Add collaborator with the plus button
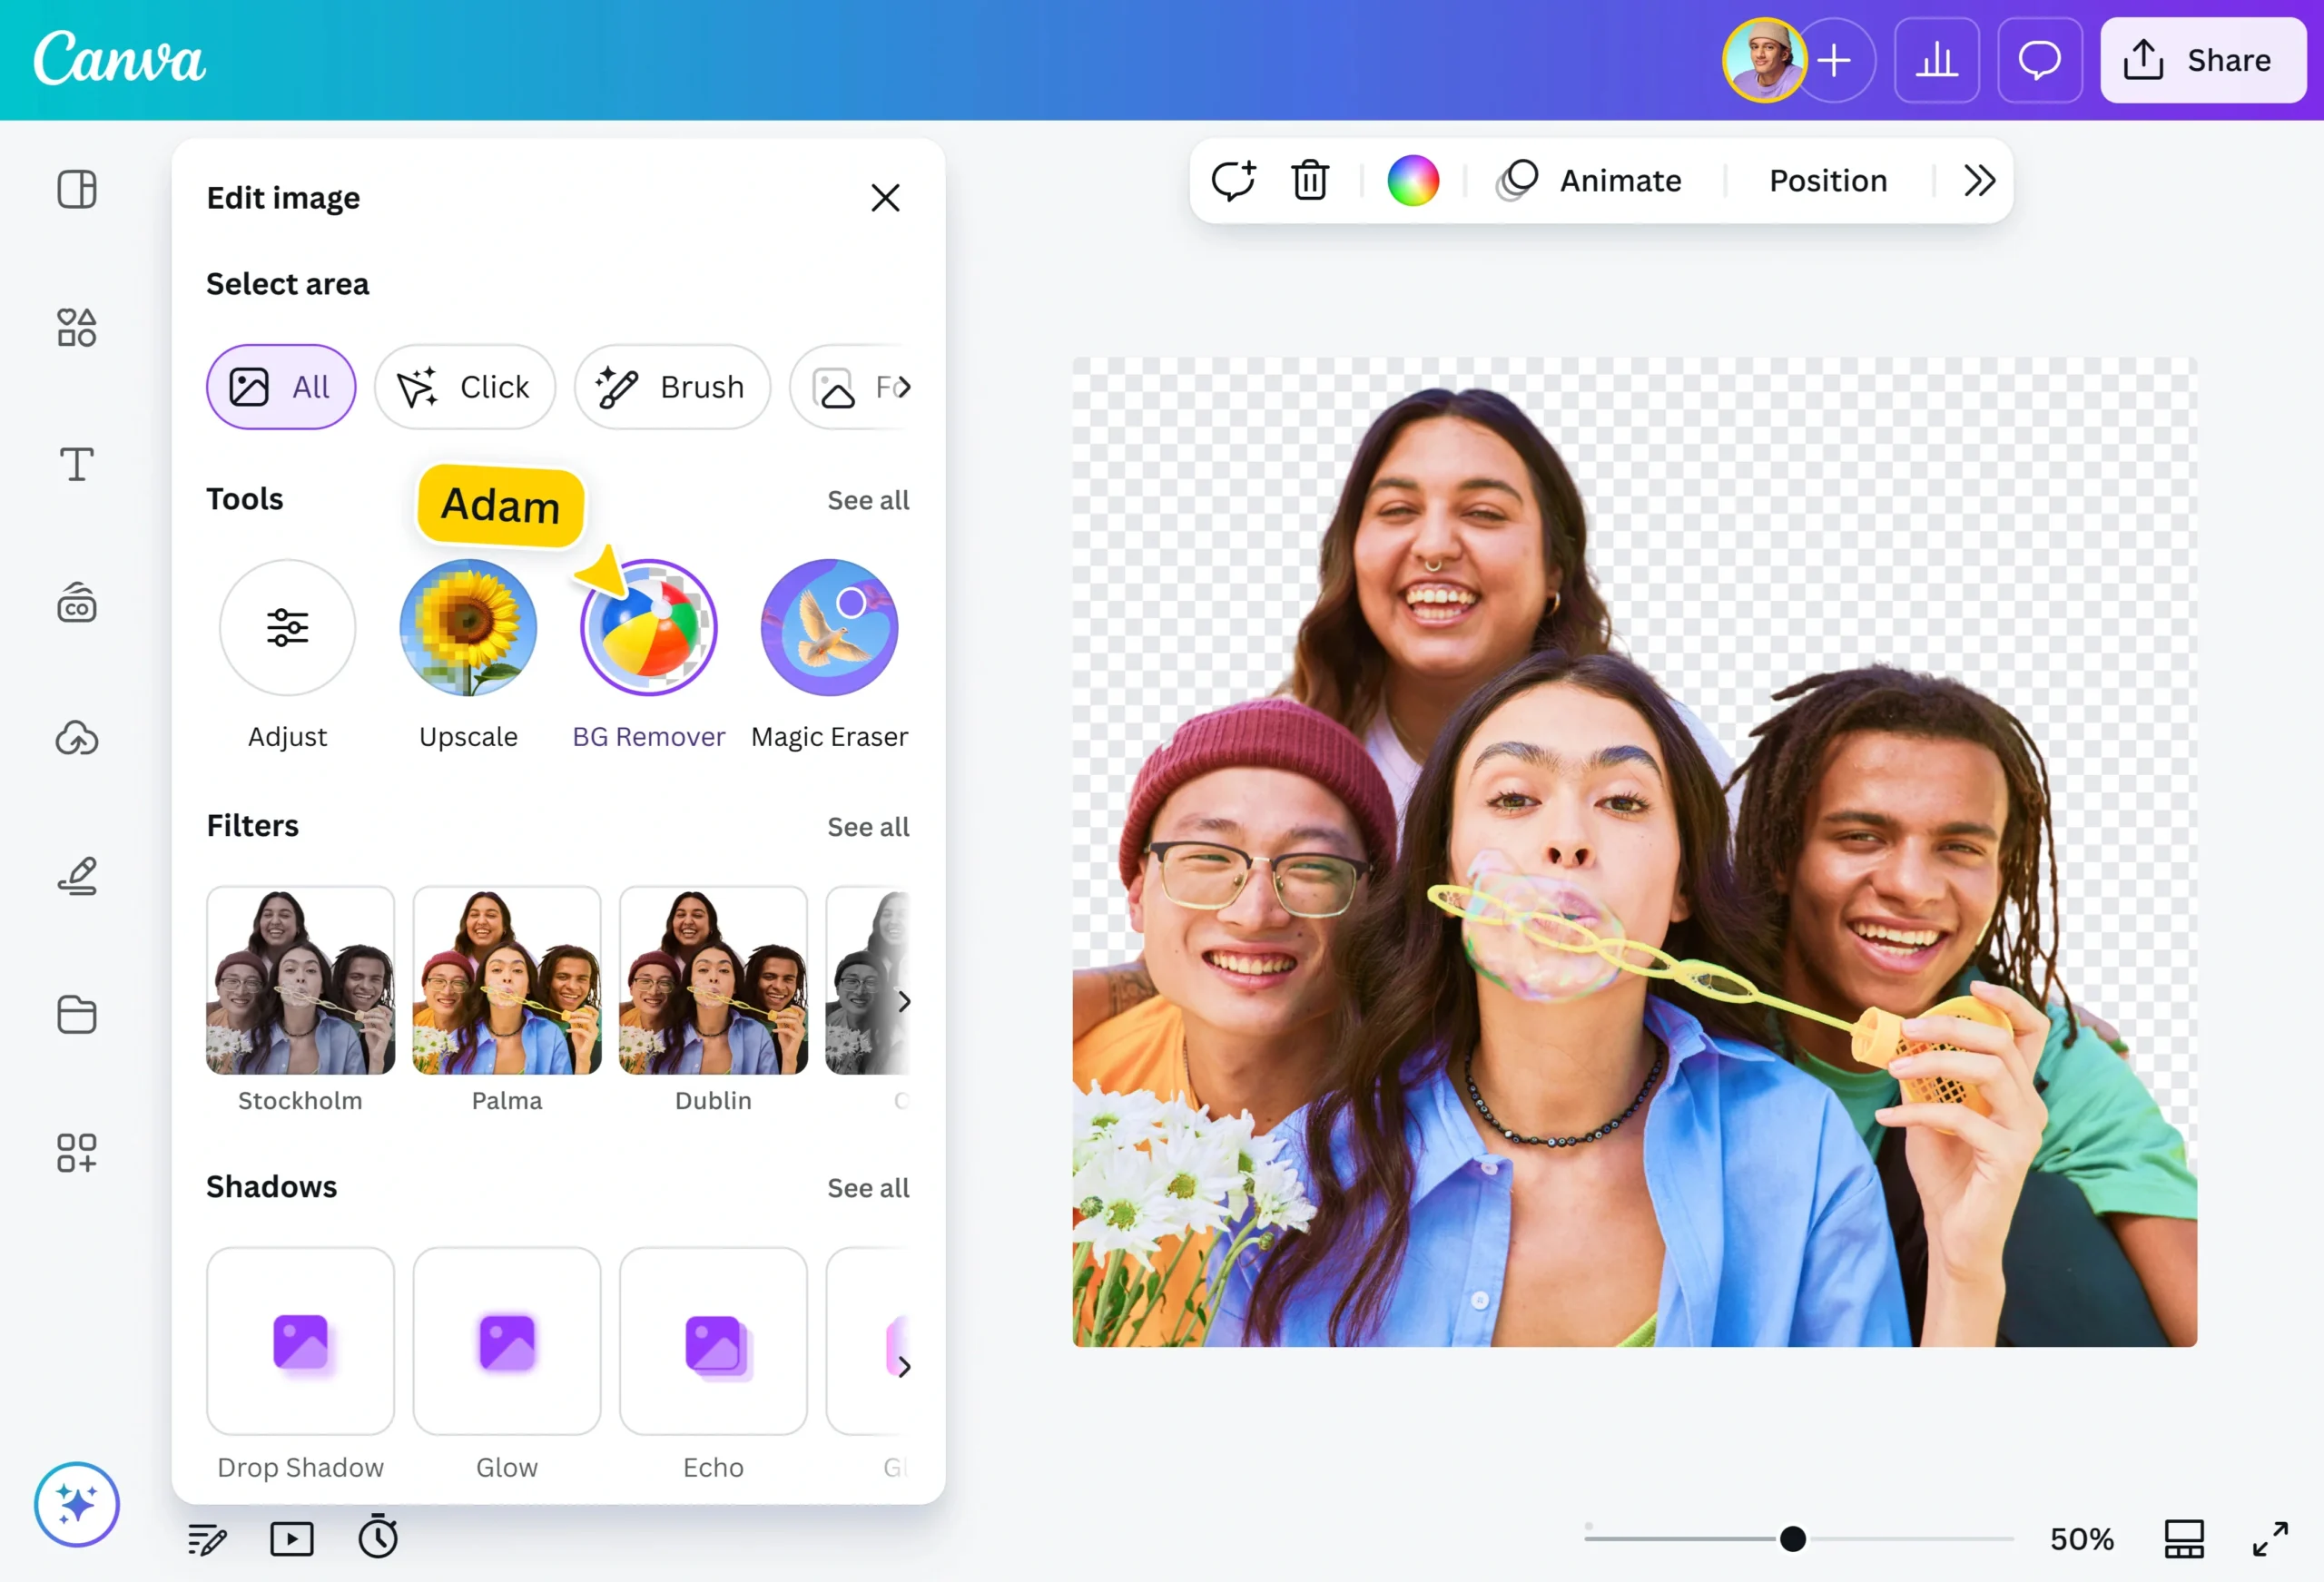Image resolution: width=2324 pixels, height=1582 pixels. click(x=1835, y=60)
